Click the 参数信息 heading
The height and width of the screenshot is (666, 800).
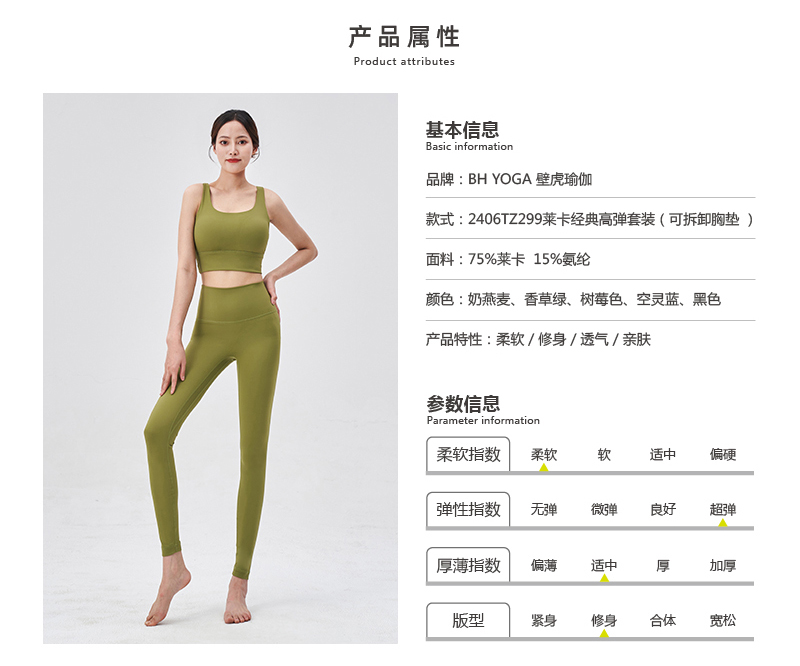click(x=463, y=404)
